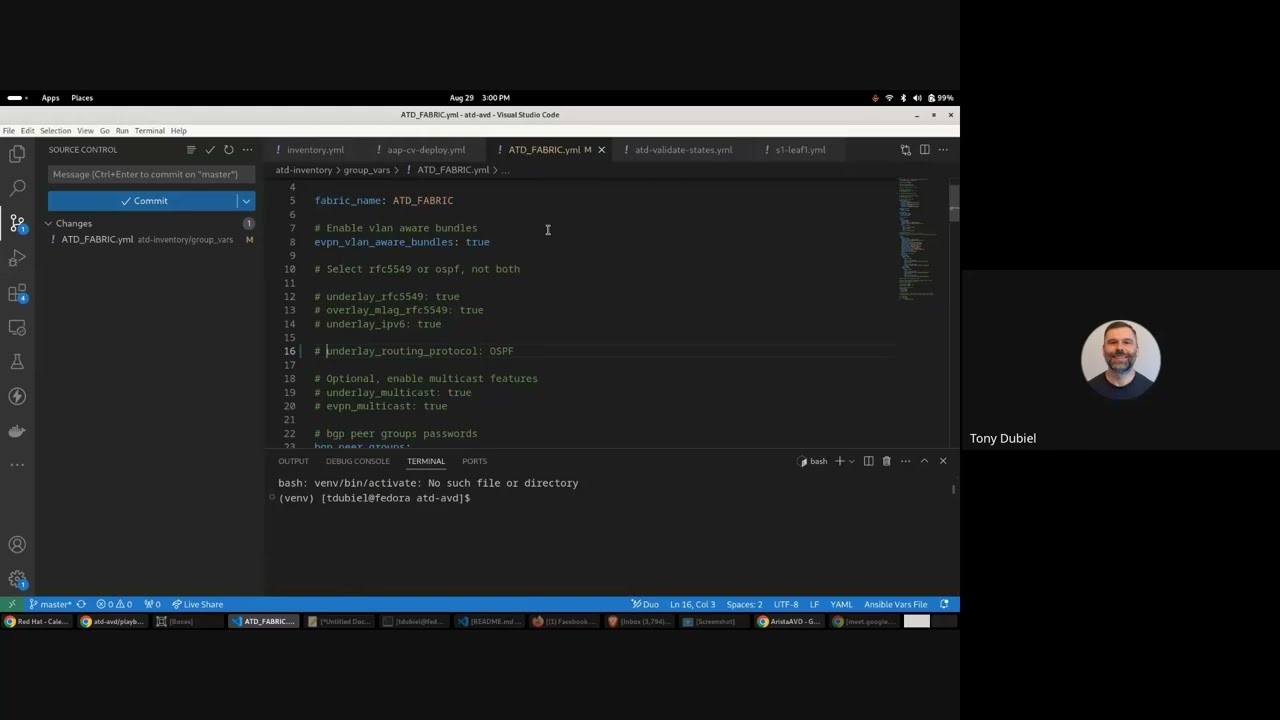
Task: Split the editor to the right
Action: [924, 150]
